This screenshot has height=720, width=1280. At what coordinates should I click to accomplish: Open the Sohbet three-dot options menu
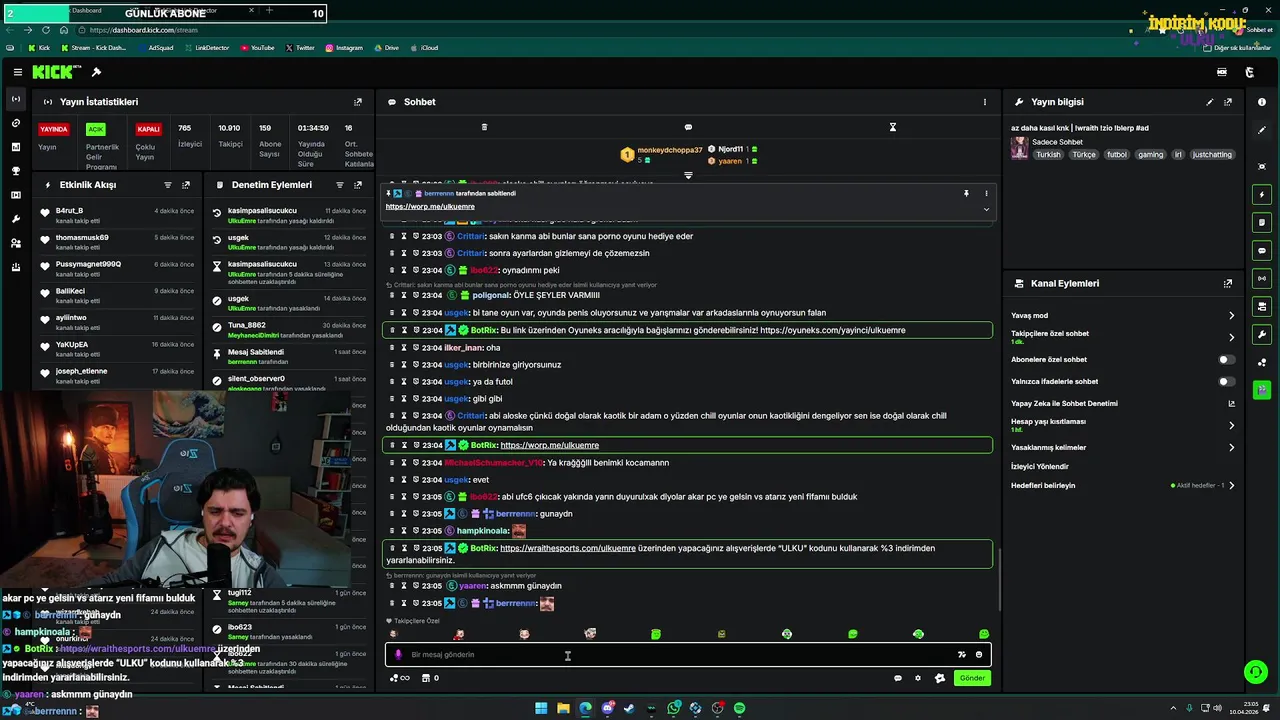pyautogui.click(x=985, y=102)
